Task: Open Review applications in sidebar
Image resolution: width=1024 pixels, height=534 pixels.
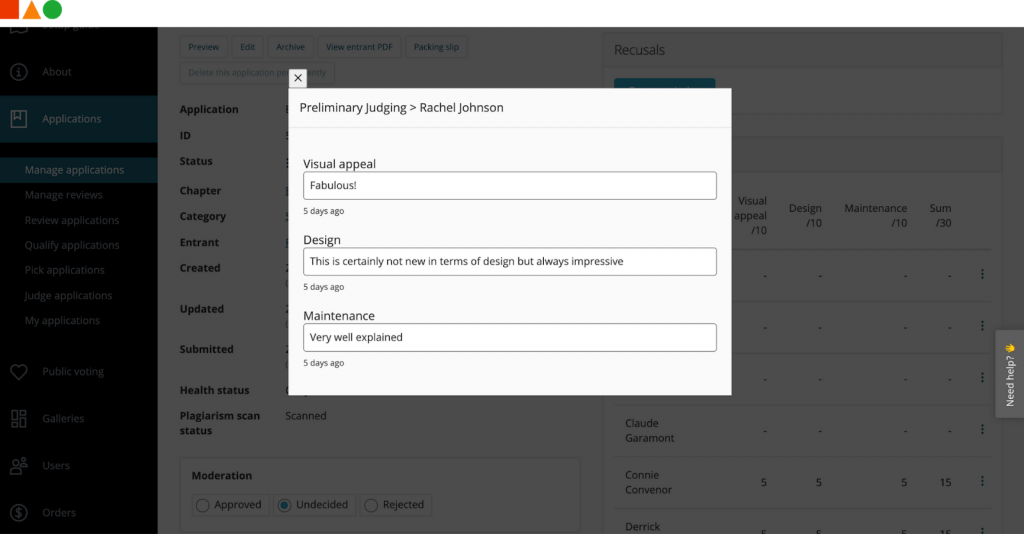Action: tap(72, 220)
